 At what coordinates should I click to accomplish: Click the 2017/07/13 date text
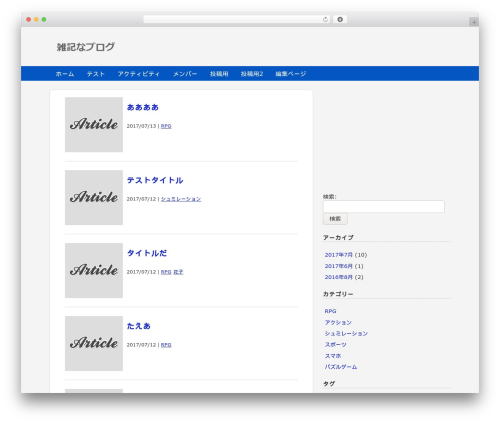[141, 126]
